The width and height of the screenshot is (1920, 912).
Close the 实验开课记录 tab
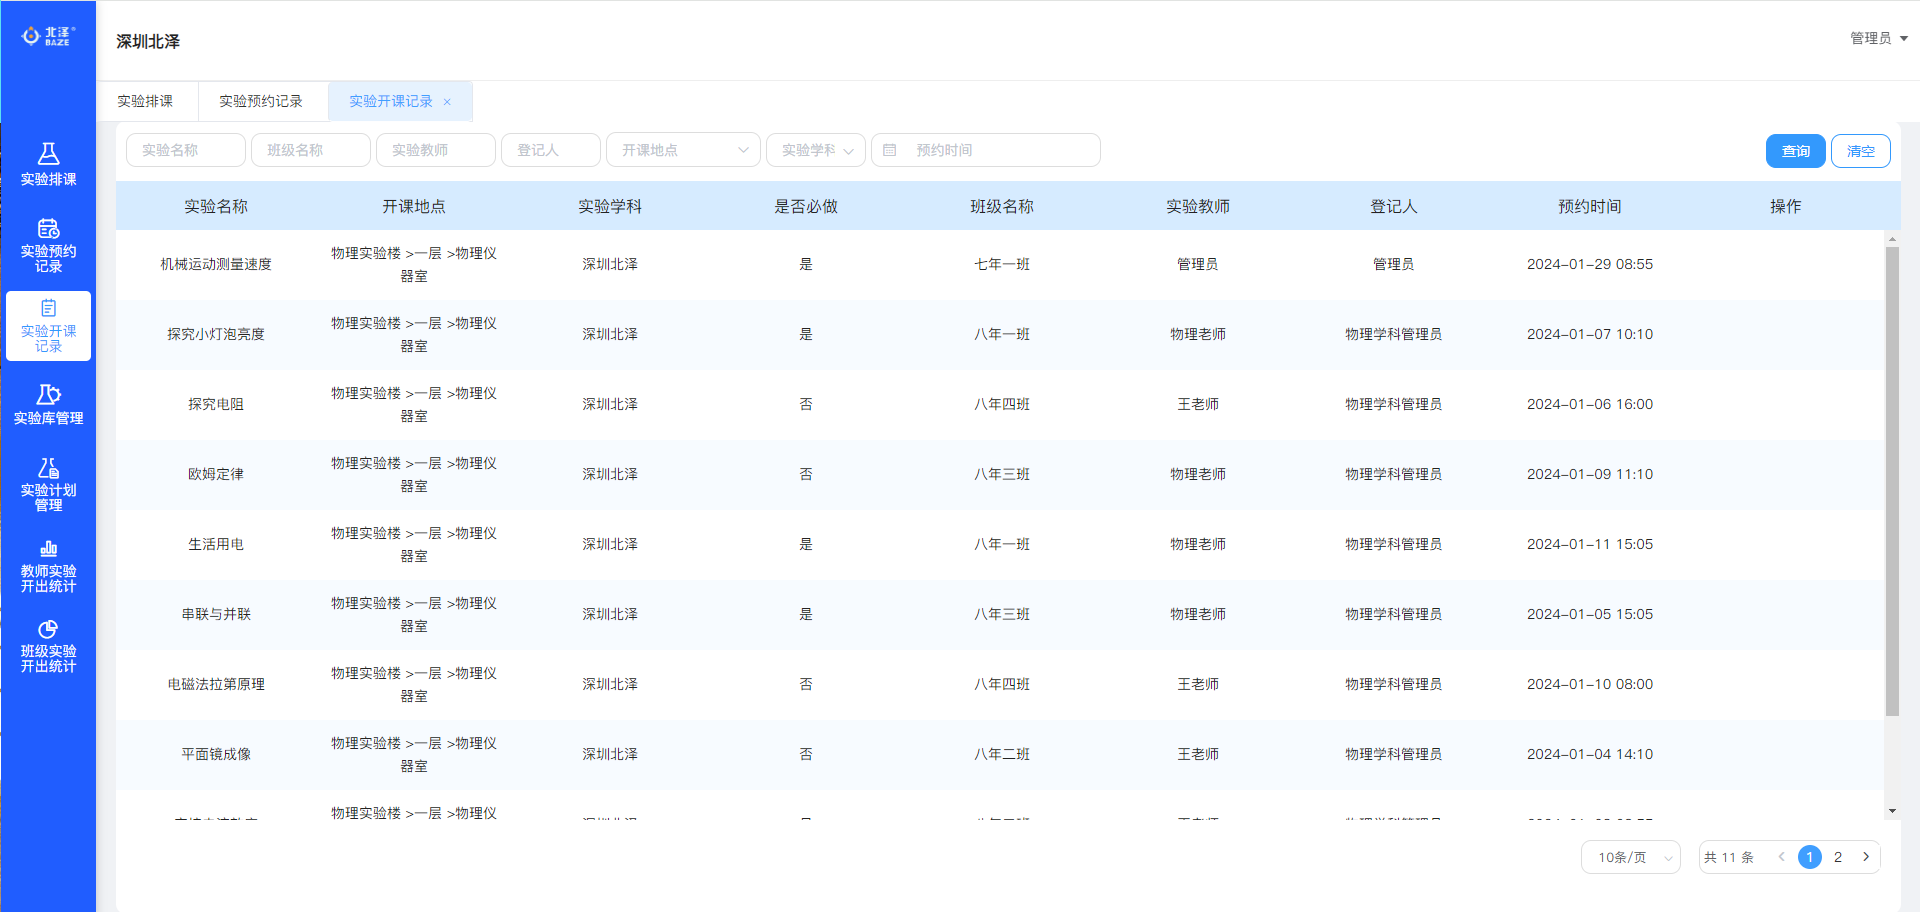(447, 102)
